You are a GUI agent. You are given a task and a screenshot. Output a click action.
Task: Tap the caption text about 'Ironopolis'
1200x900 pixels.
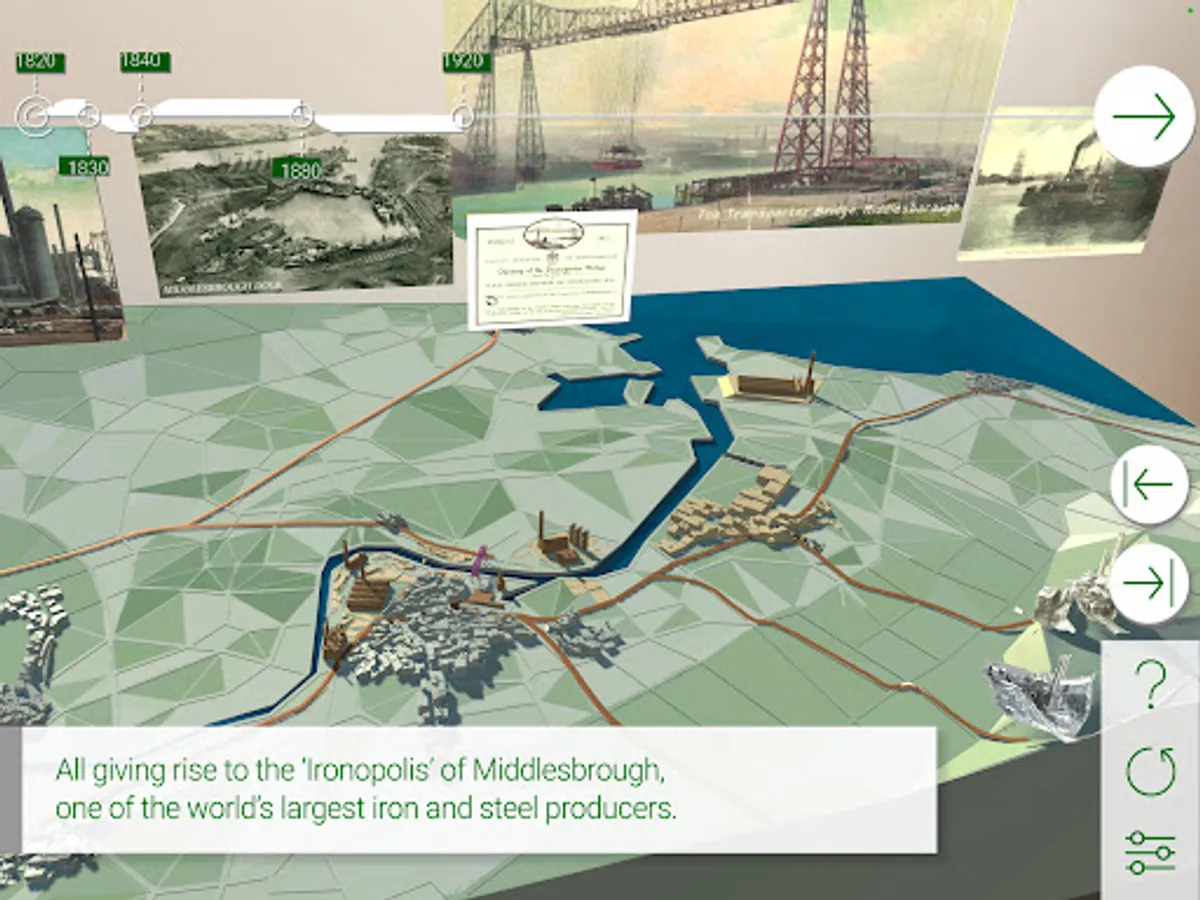pyautogui.click(x=366, y=789)
